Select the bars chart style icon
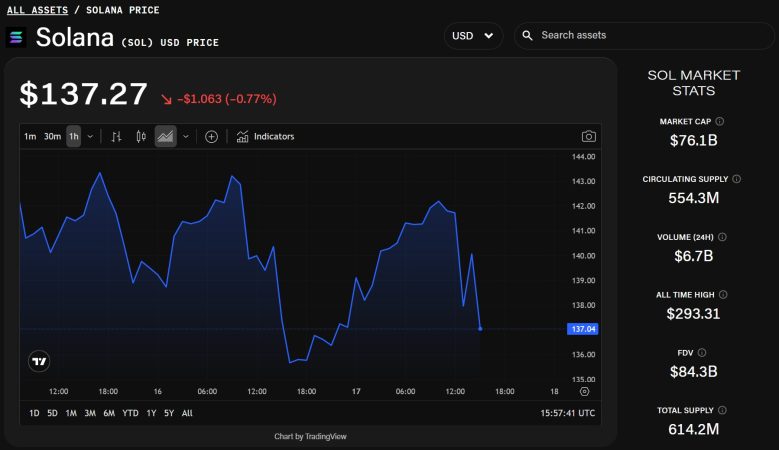This screenshot has width=779, height=450. pos(116,136)
